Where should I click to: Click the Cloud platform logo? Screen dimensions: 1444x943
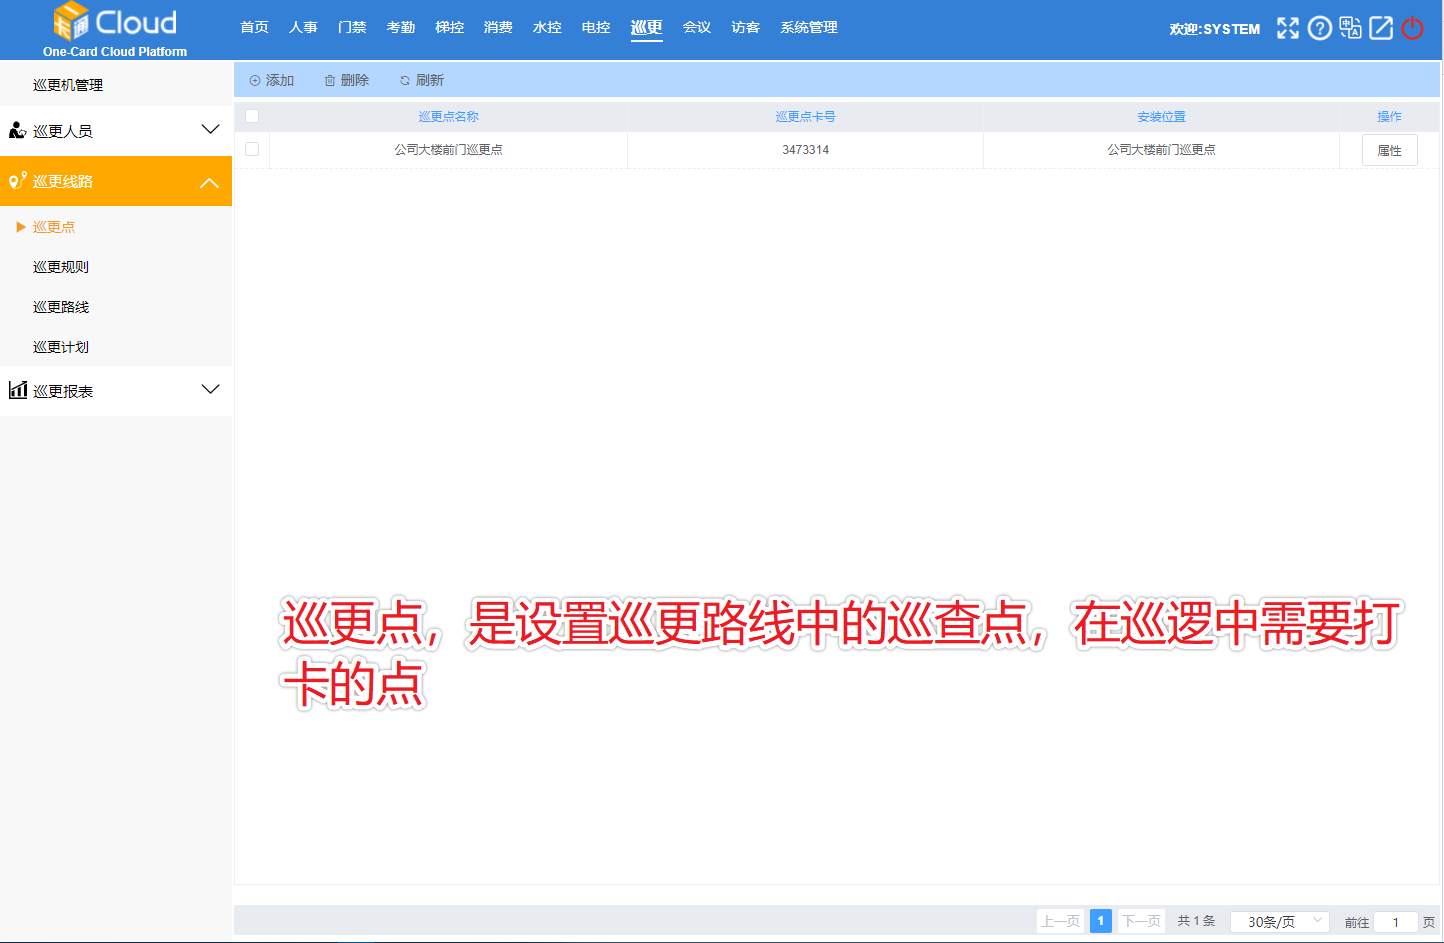point(115,30)
